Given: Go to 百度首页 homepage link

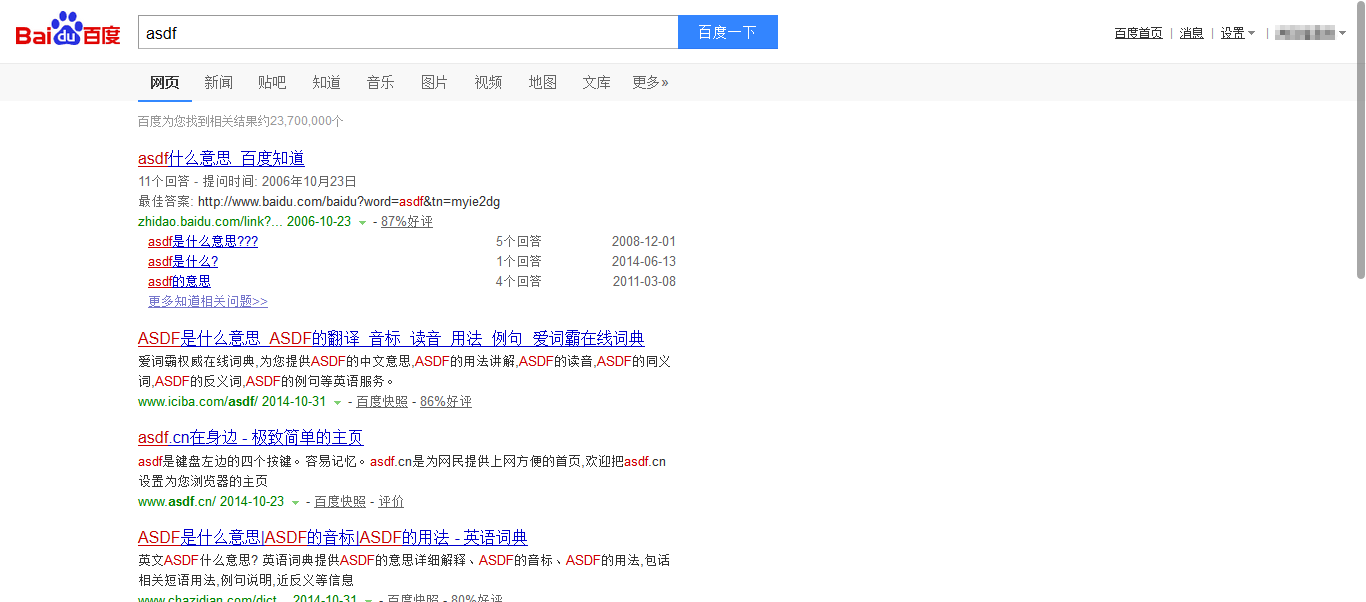Looking at the screenshot, I should [1138, 32].
